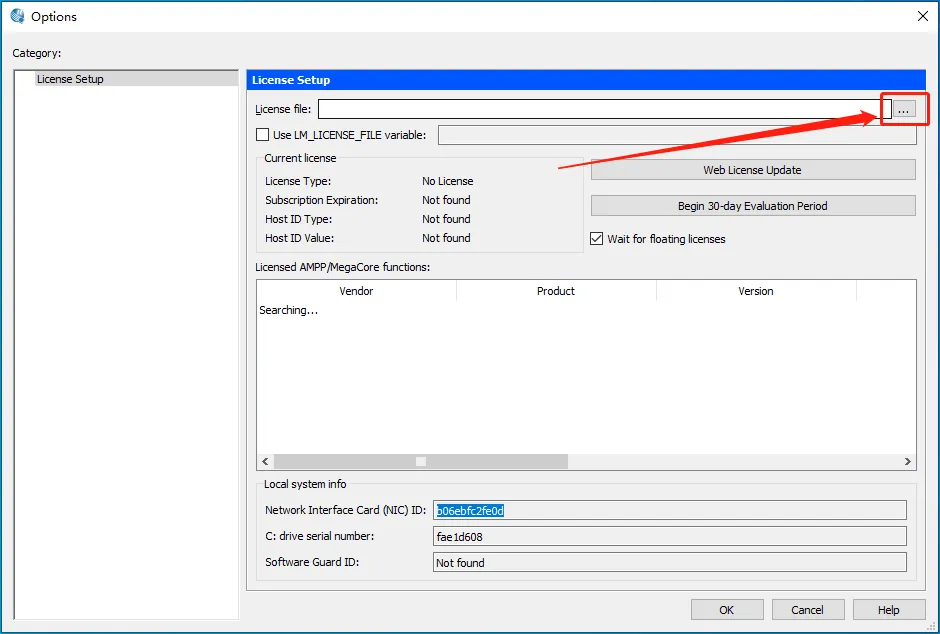This screenshot has width=940, height=634.
Task: Click the Software Guard ID field
Action: pos(670,562)
